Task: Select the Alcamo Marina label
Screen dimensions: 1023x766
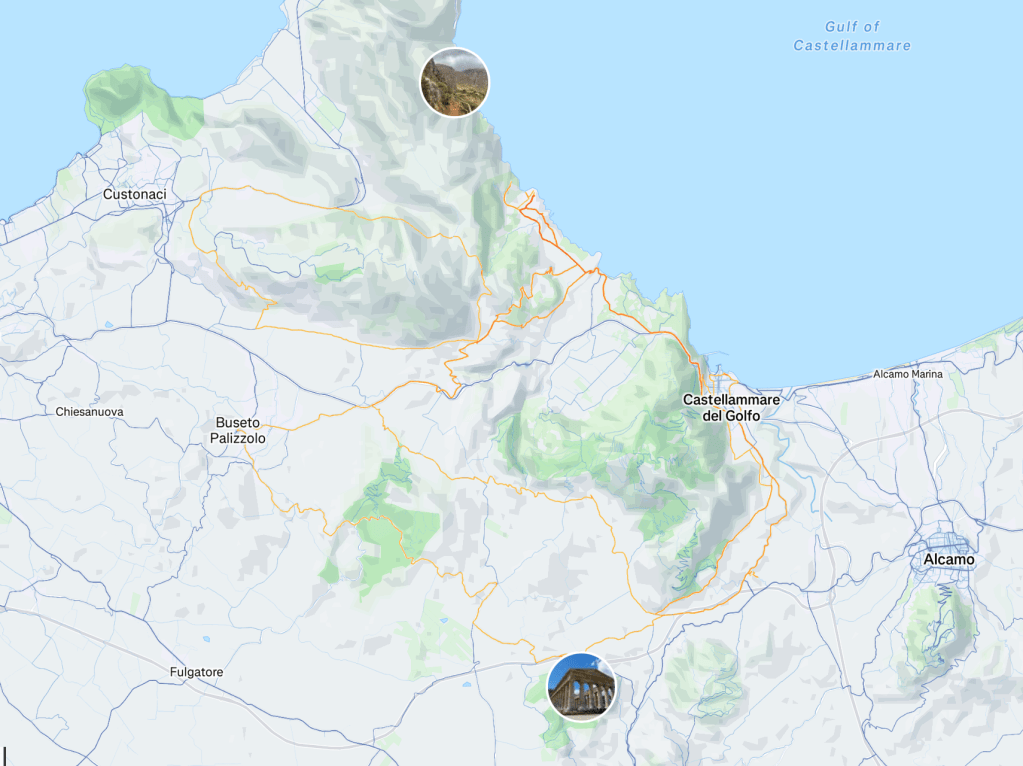Action: (x=908, y=375)
